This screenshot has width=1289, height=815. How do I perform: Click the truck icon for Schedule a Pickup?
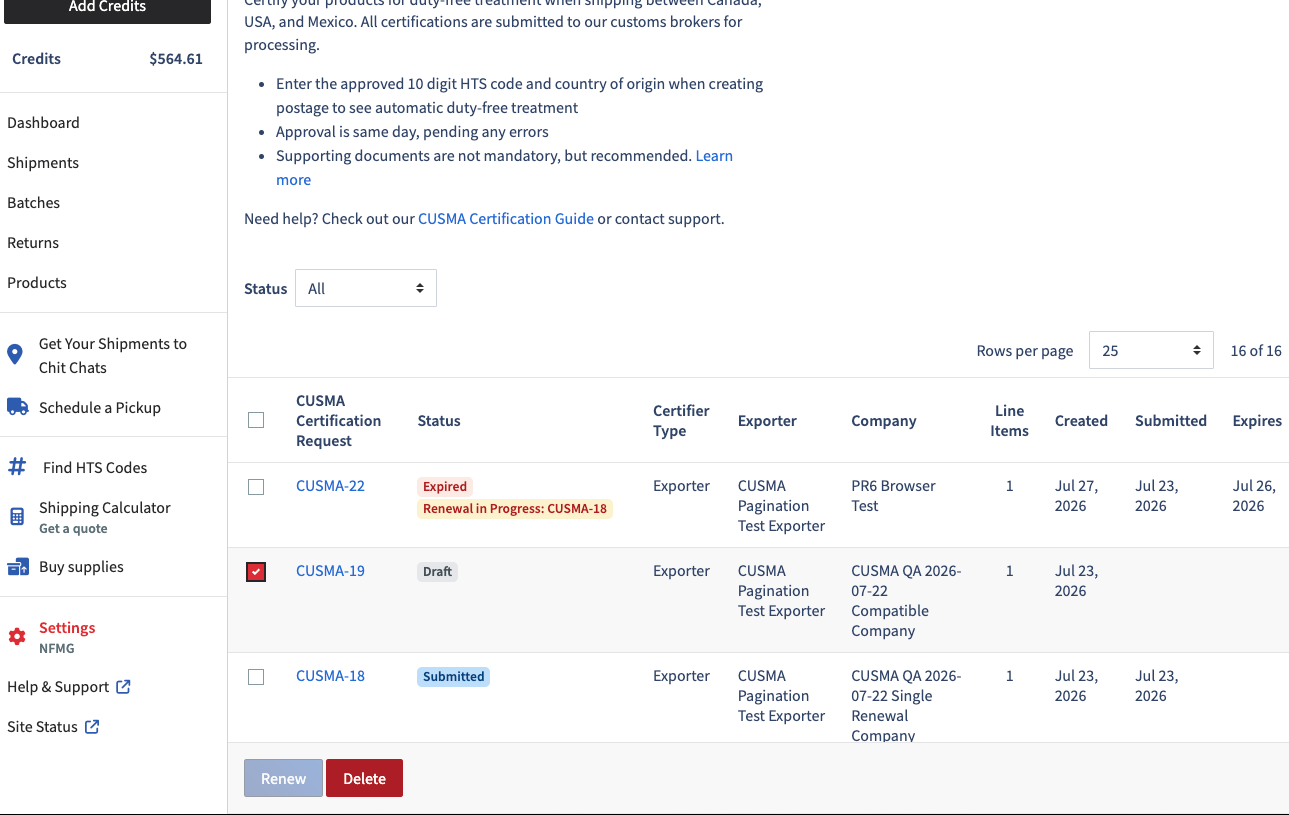pyautogui.click(x=17, y=407)
